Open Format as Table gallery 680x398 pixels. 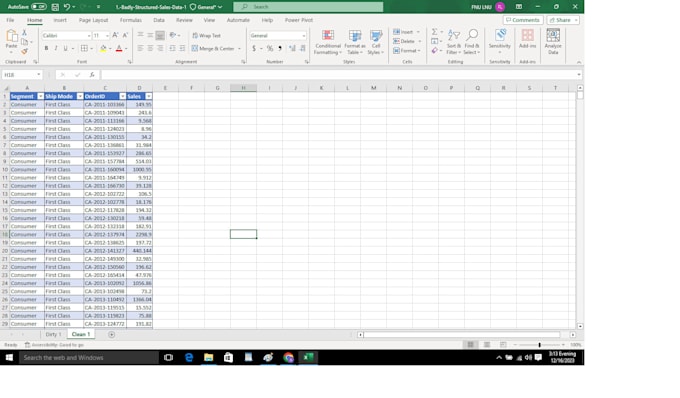click(355, 42)
